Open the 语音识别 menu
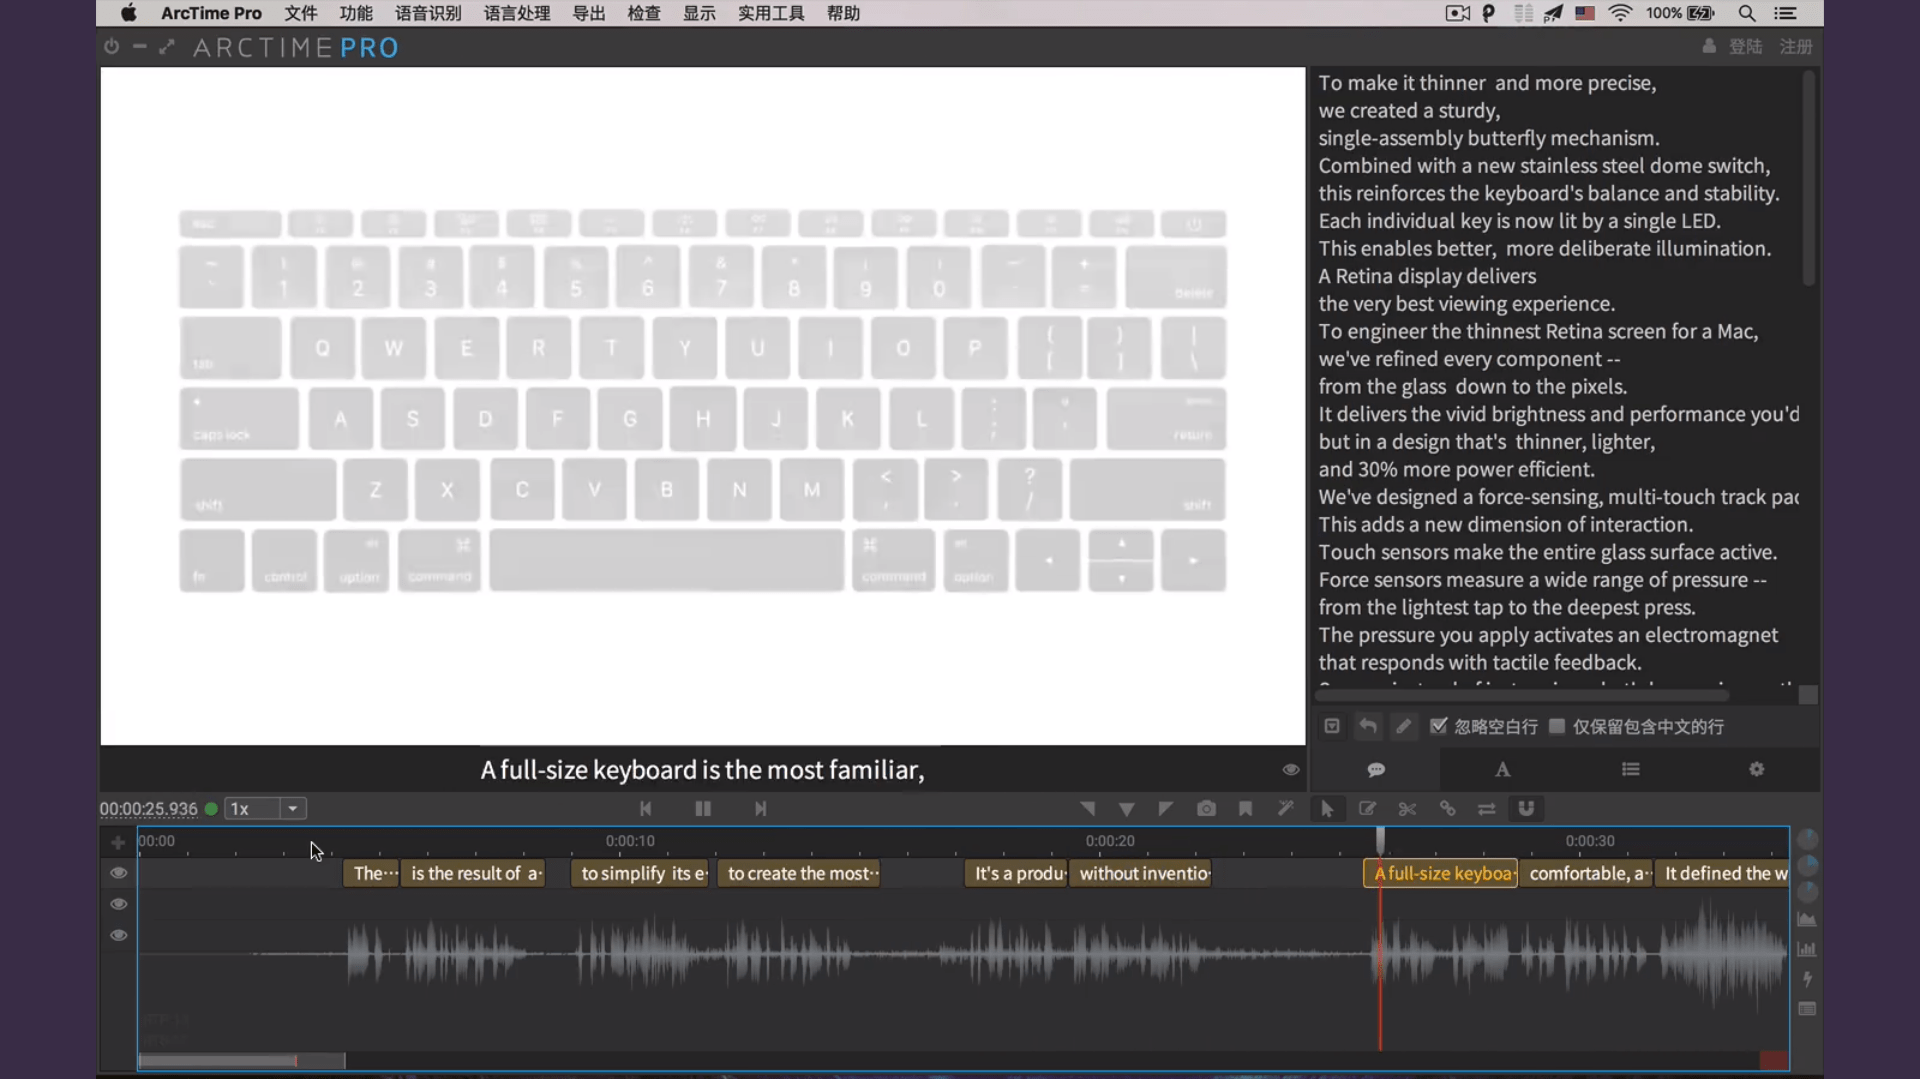This screenshot has height=1079, width=1920. click(427, 13)
